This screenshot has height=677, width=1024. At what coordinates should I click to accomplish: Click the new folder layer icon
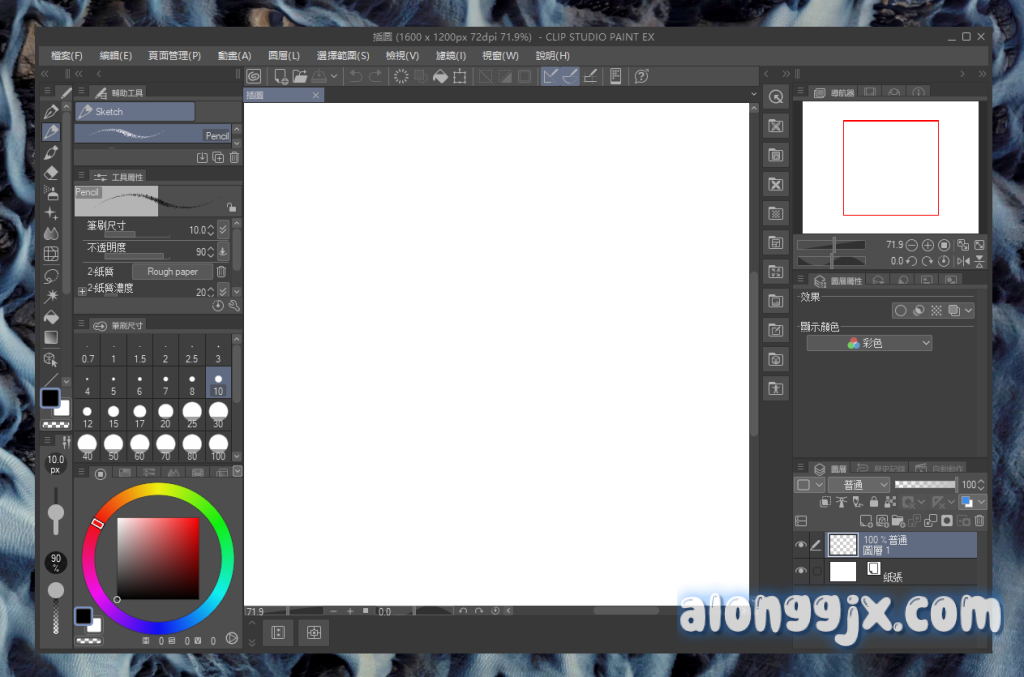pos(897,521)
